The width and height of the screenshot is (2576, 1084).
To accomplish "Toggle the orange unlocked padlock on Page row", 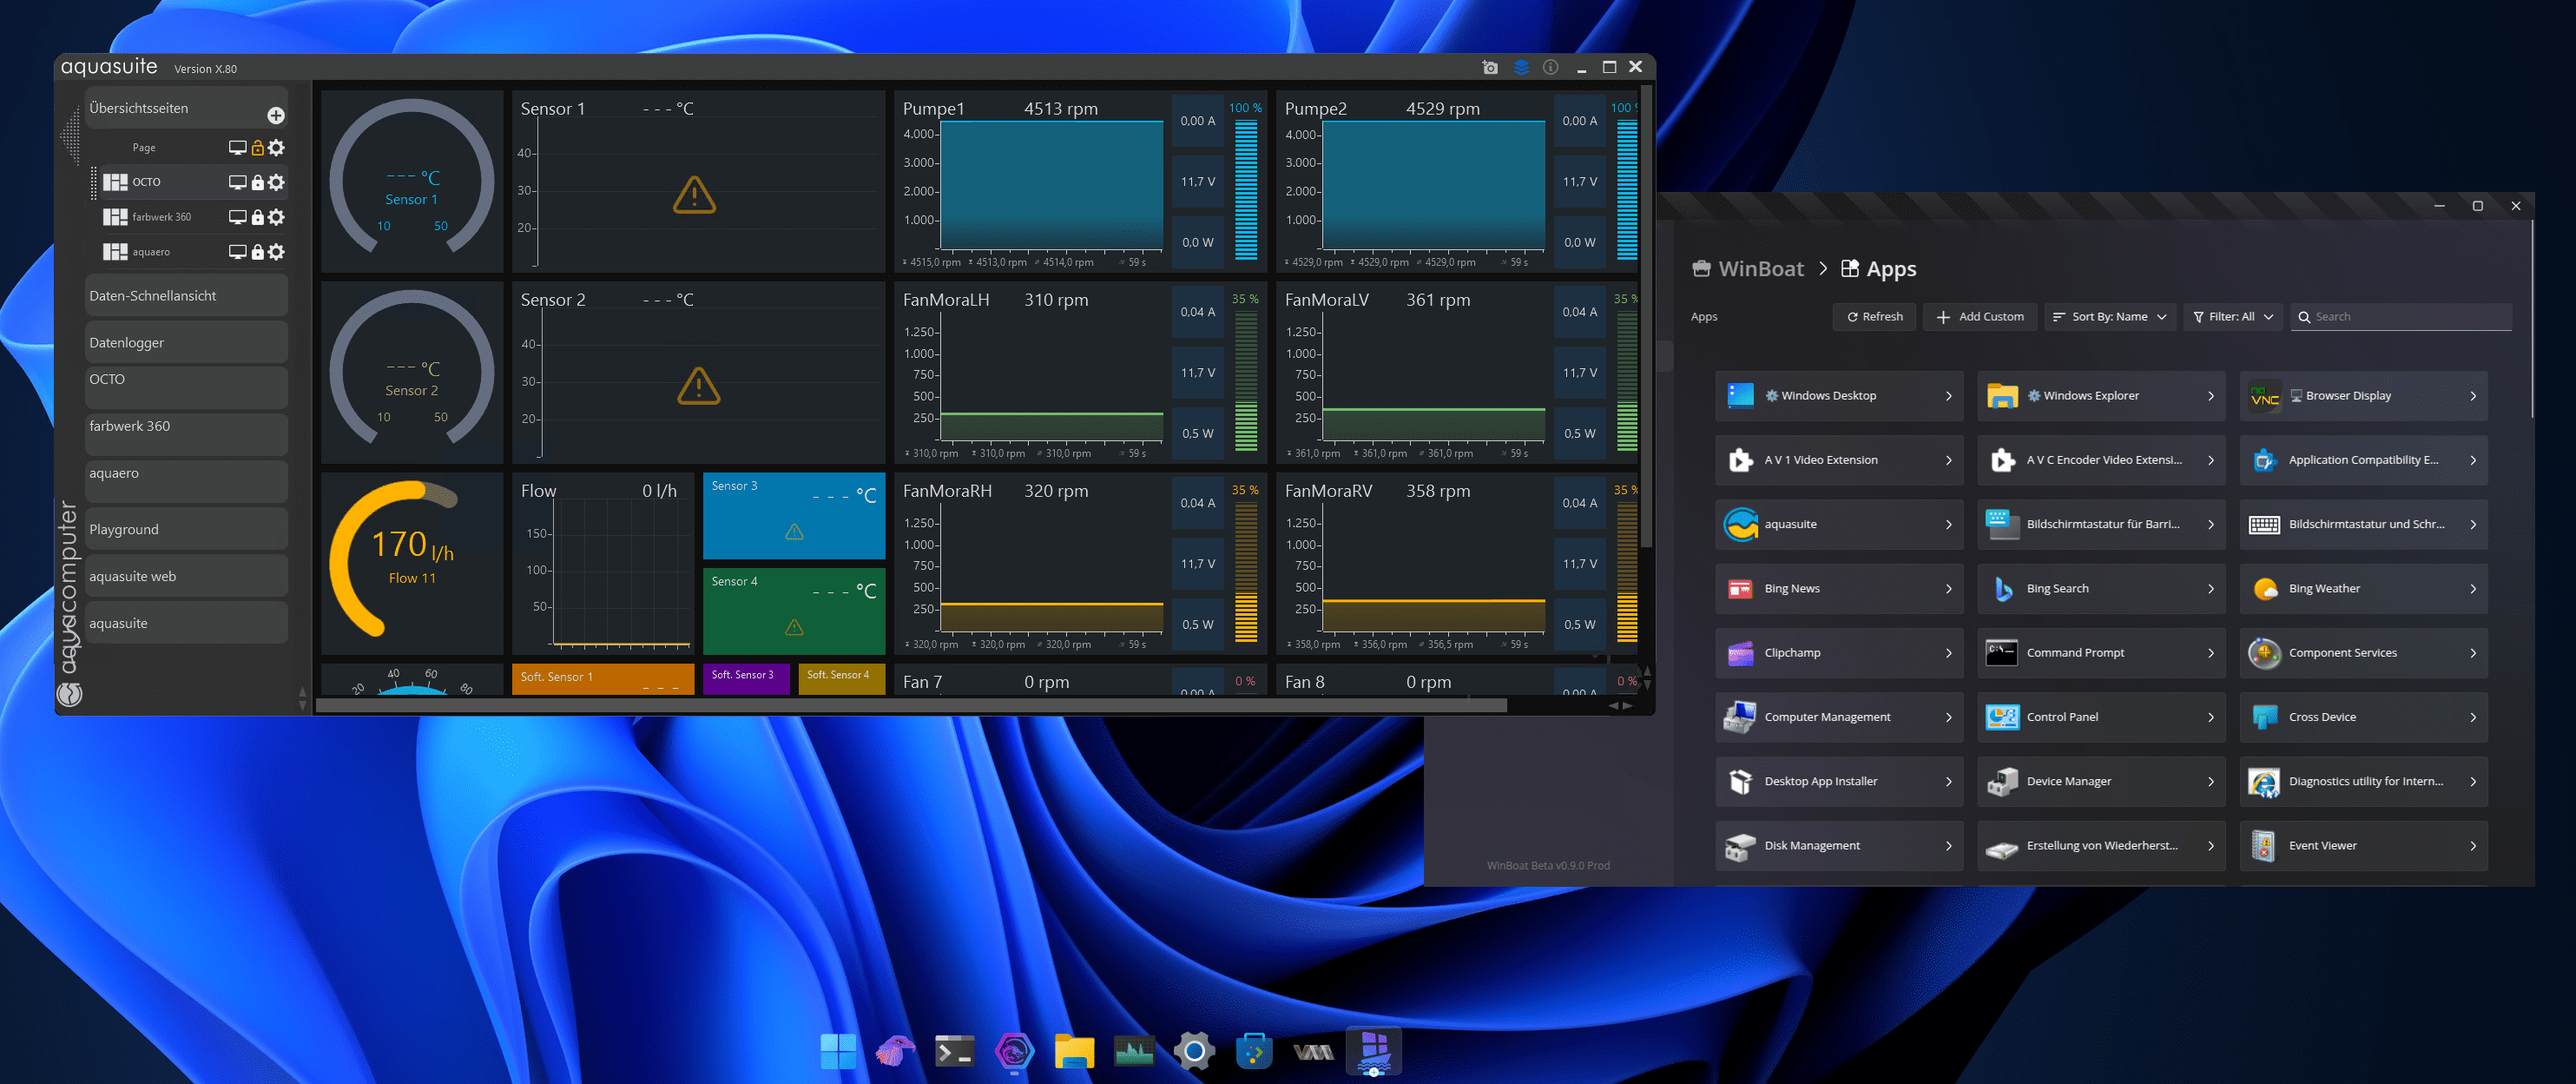I will 257,148.
